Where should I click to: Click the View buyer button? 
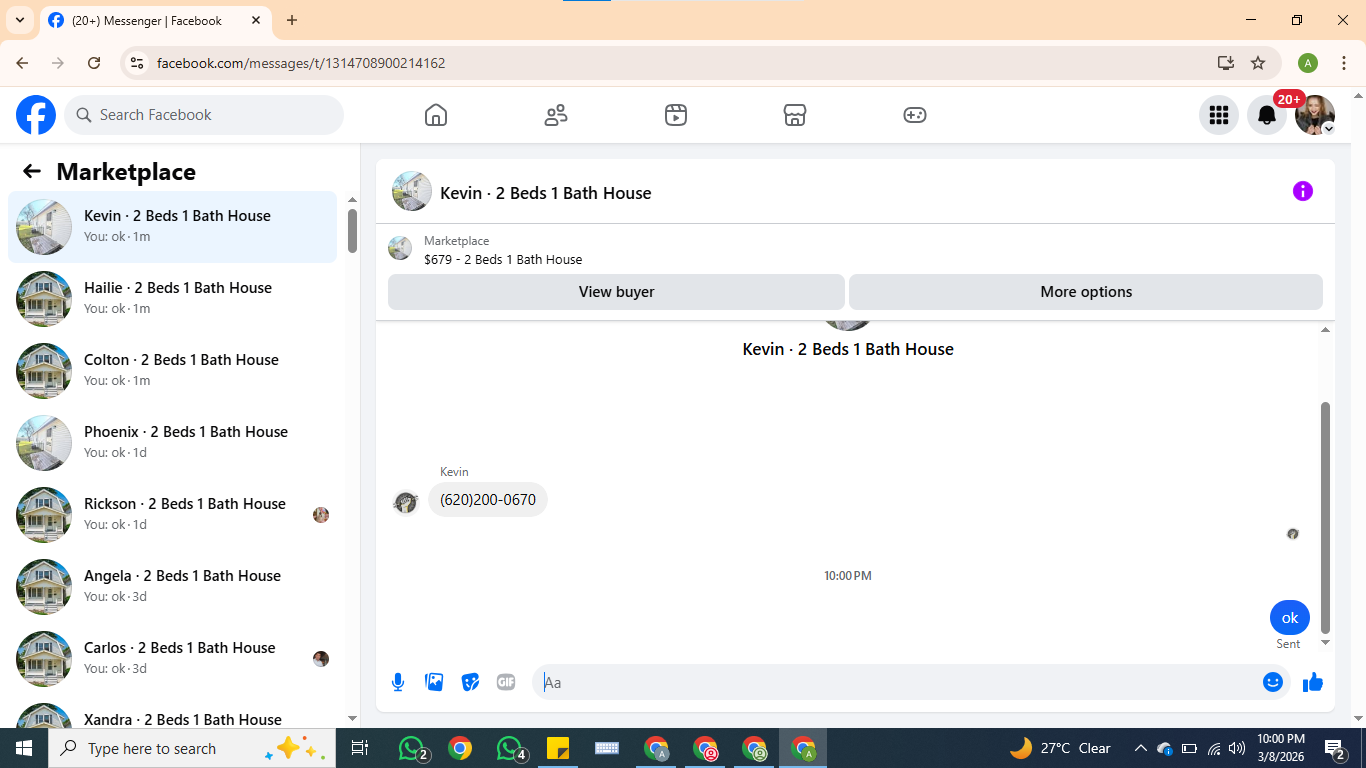point(616,292)
